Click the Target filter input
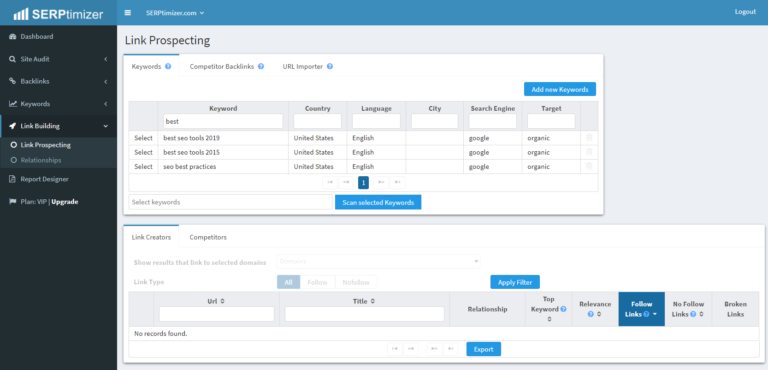The image size is (768, 370). click(x=551, y=121)
